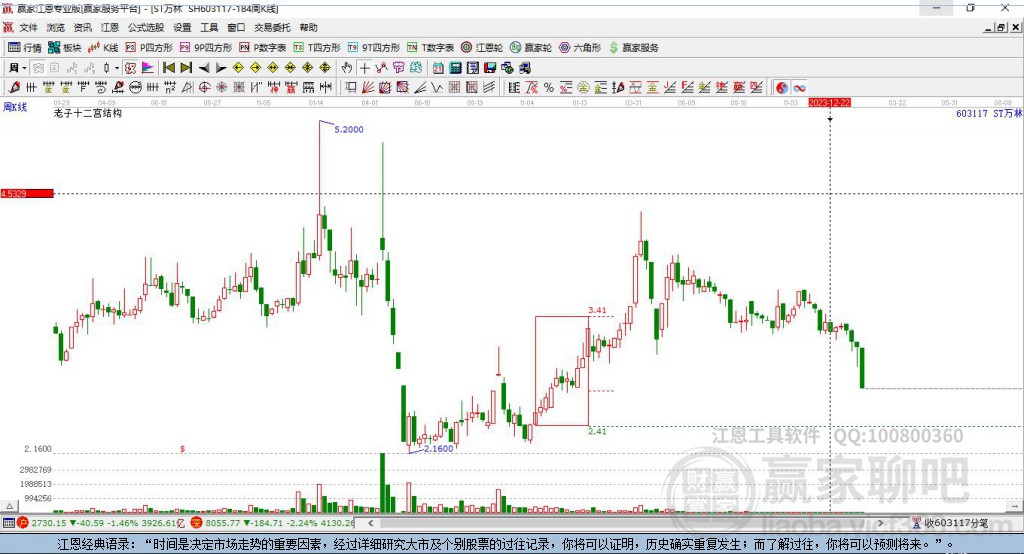Viewport: 1024px width, 554px height.
Task: Open the 9T四方形 tool
Action: pos(374,48)
